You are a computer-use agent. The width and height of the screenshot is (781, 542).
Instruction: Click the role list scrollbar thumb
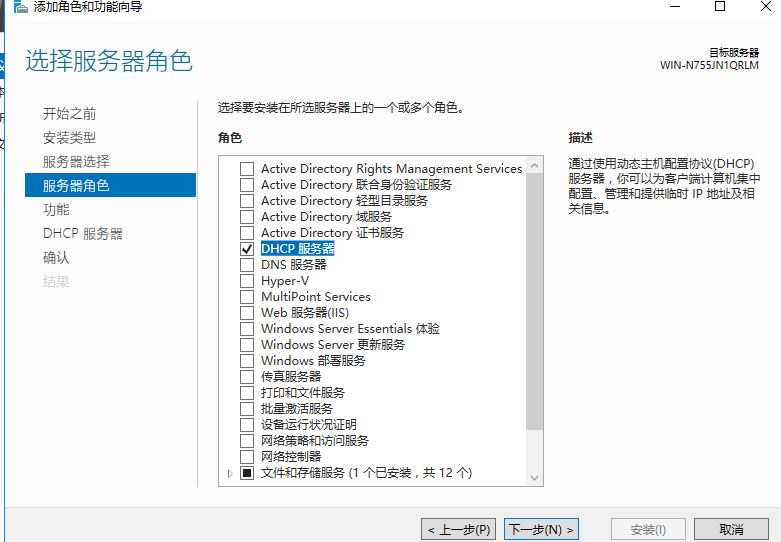(x=534, y=301)
